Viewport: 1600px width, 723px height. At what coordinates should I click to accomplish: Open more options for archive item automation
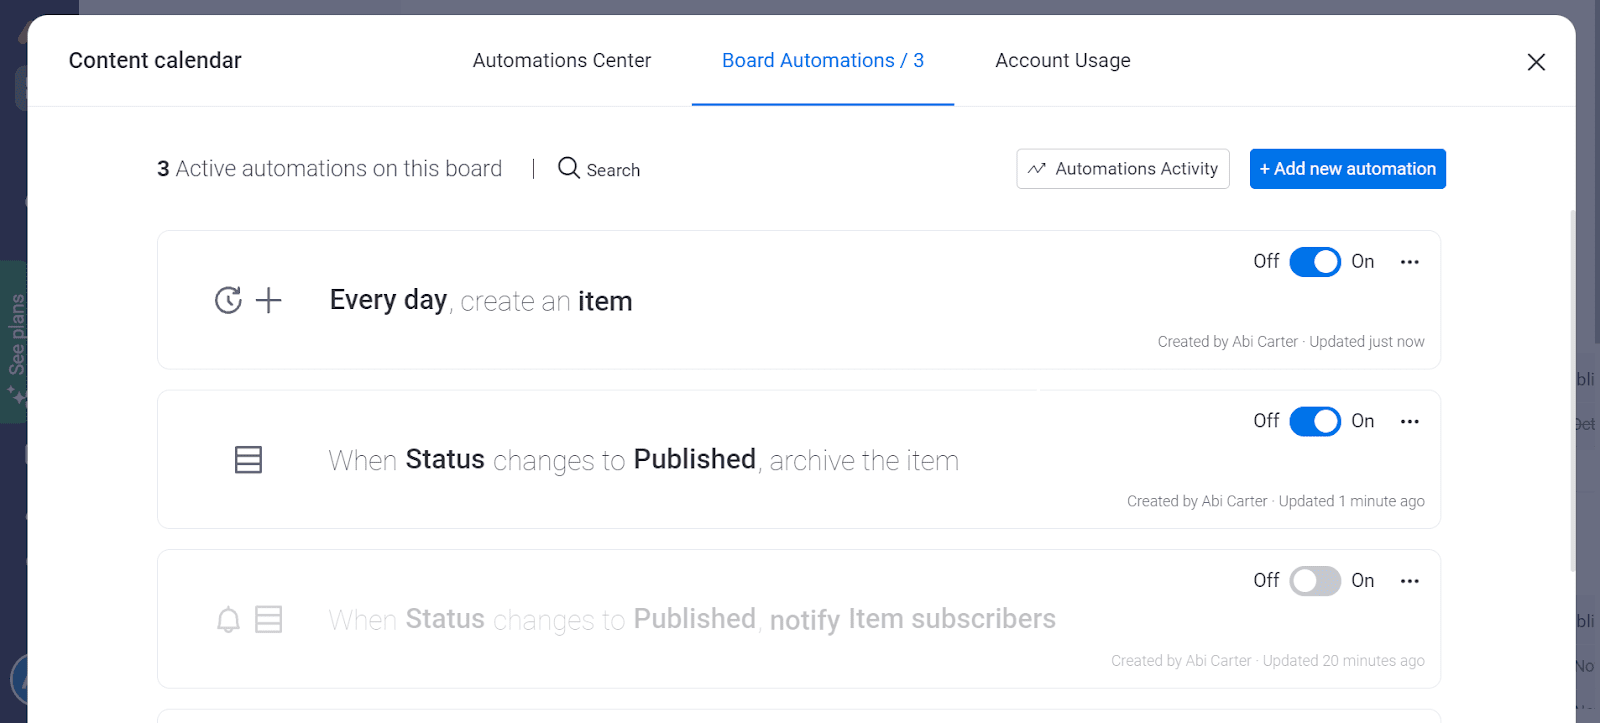[1410, 422]
